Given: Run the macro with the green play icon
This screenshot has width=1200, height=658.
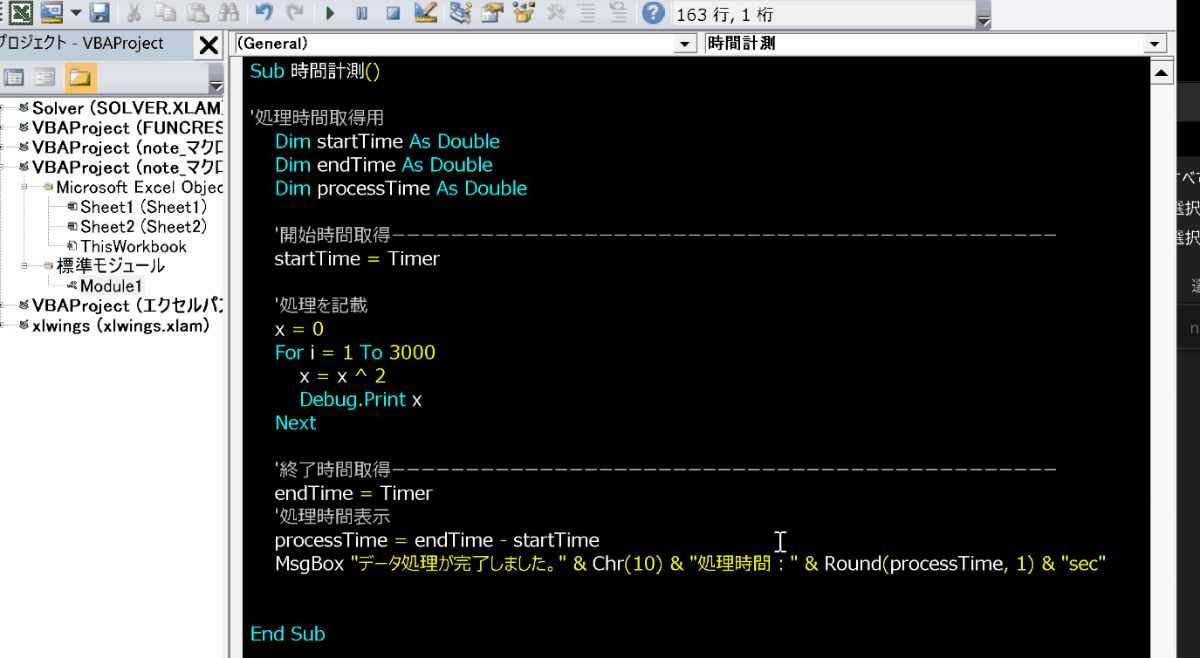Looking at the screenshot, I should [x=331, y=13].
